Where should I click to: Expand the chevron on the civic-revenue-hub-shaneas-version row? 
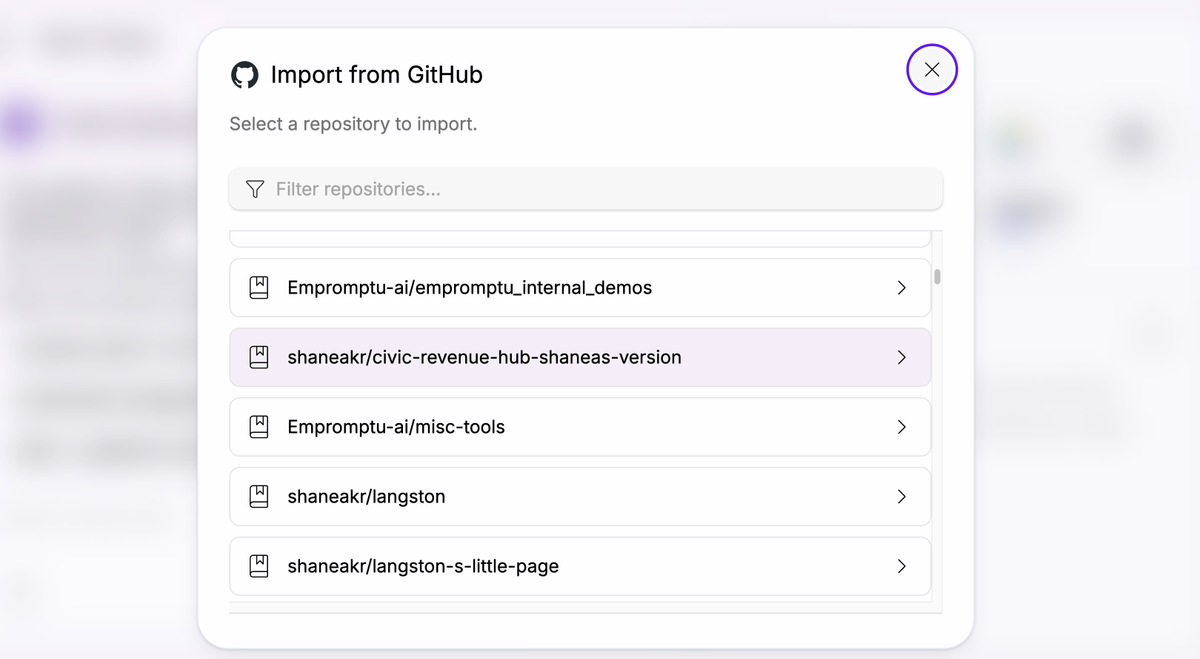pos(901,357)
